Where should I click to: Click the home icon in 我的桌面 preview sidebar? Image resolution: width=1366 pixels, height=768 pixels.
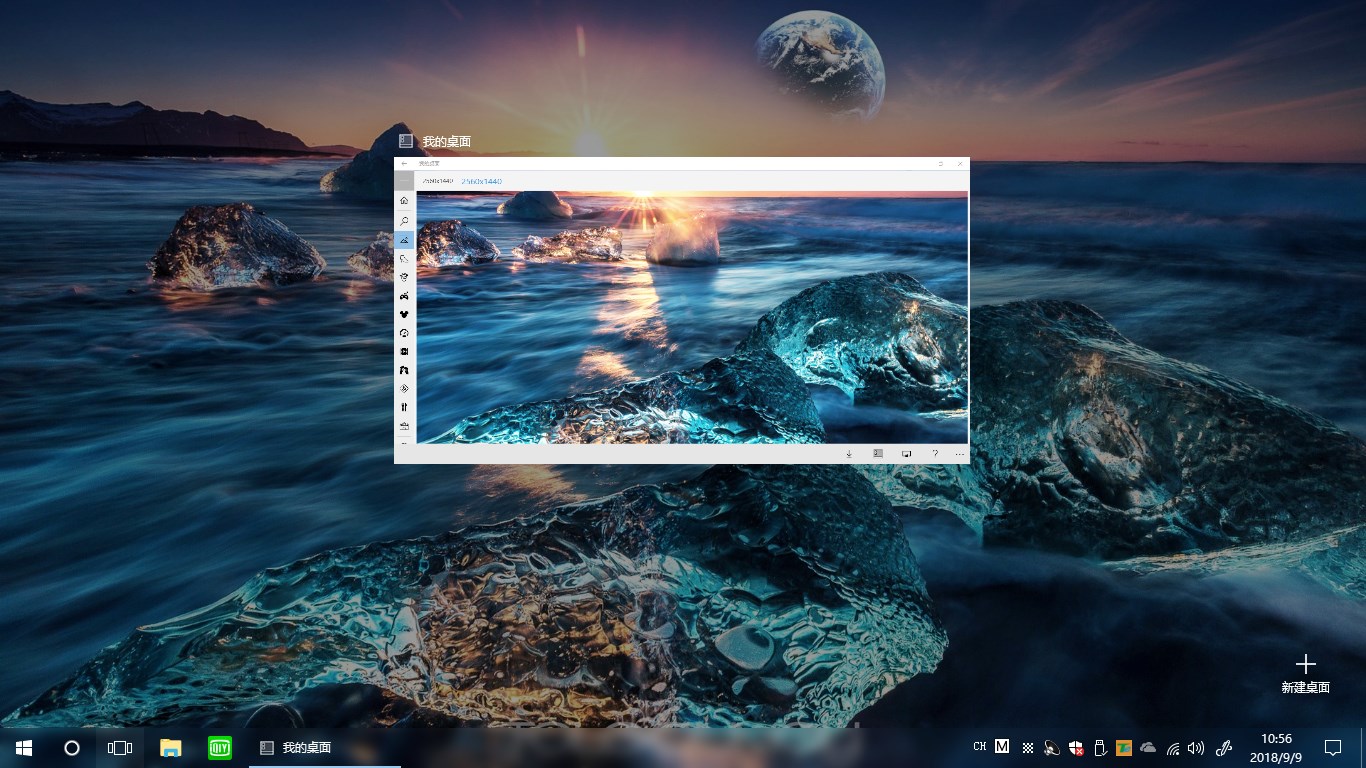404,200
